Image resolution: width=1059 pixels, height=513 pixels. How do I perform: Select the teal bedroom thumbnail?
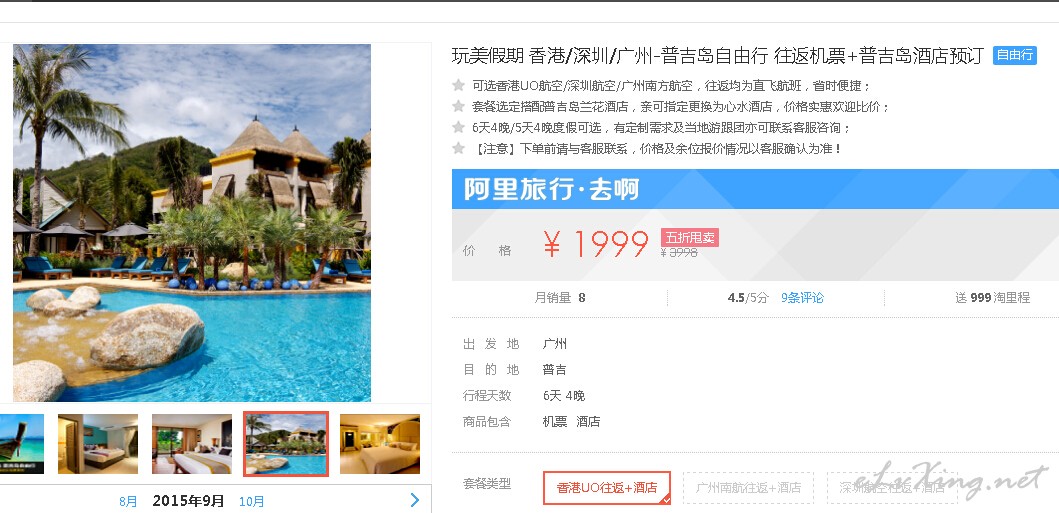(x=98, y=443)
